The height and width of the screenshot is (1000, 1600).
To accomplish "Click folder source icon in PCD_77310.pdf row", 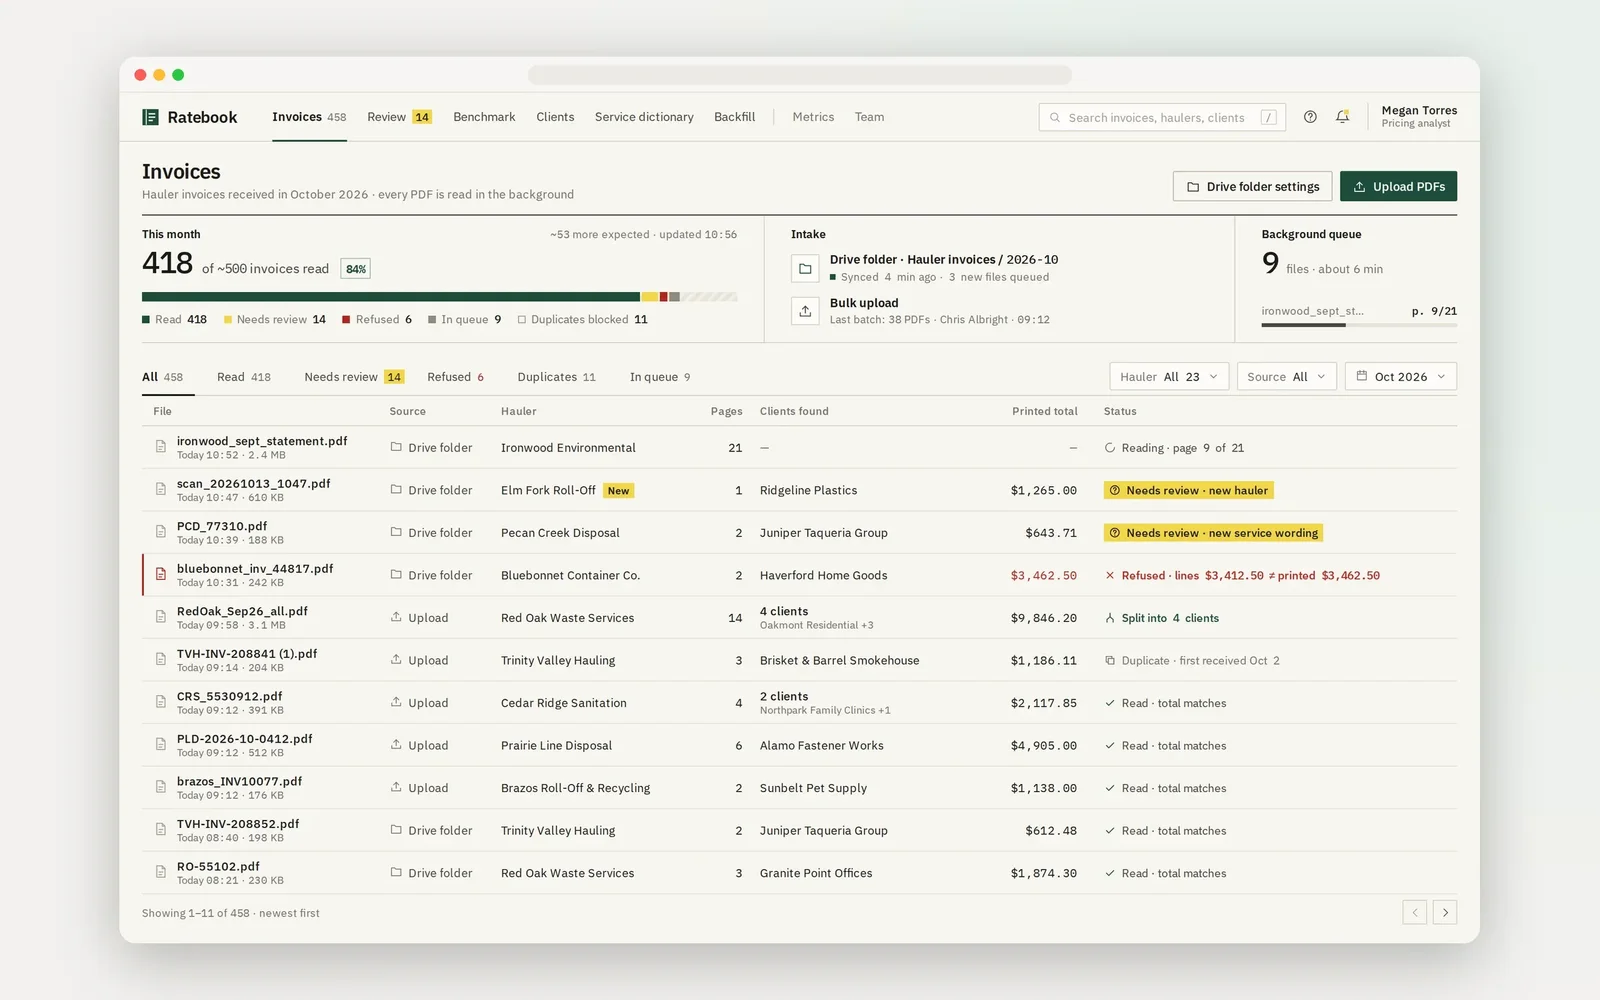I will point(396,532).
